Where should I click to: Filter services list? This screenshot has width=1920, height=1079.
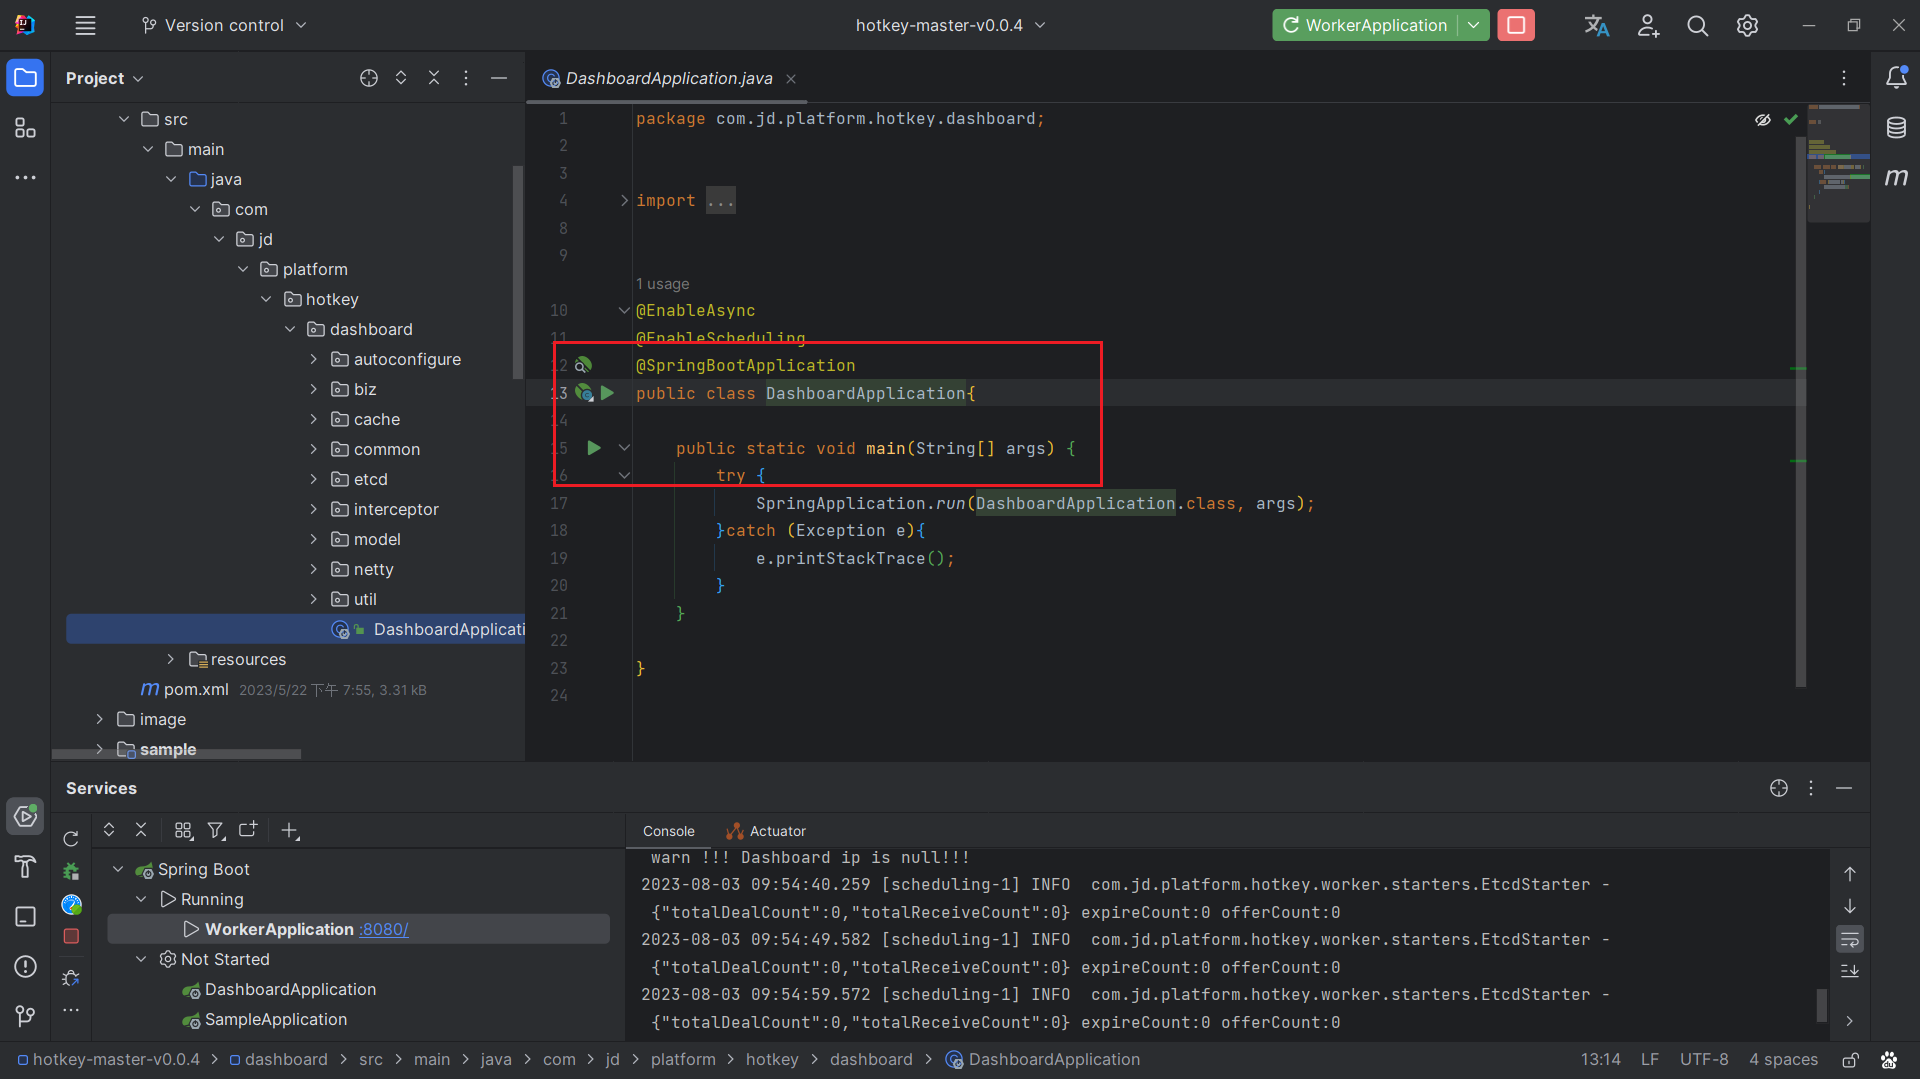coord(215,830)
